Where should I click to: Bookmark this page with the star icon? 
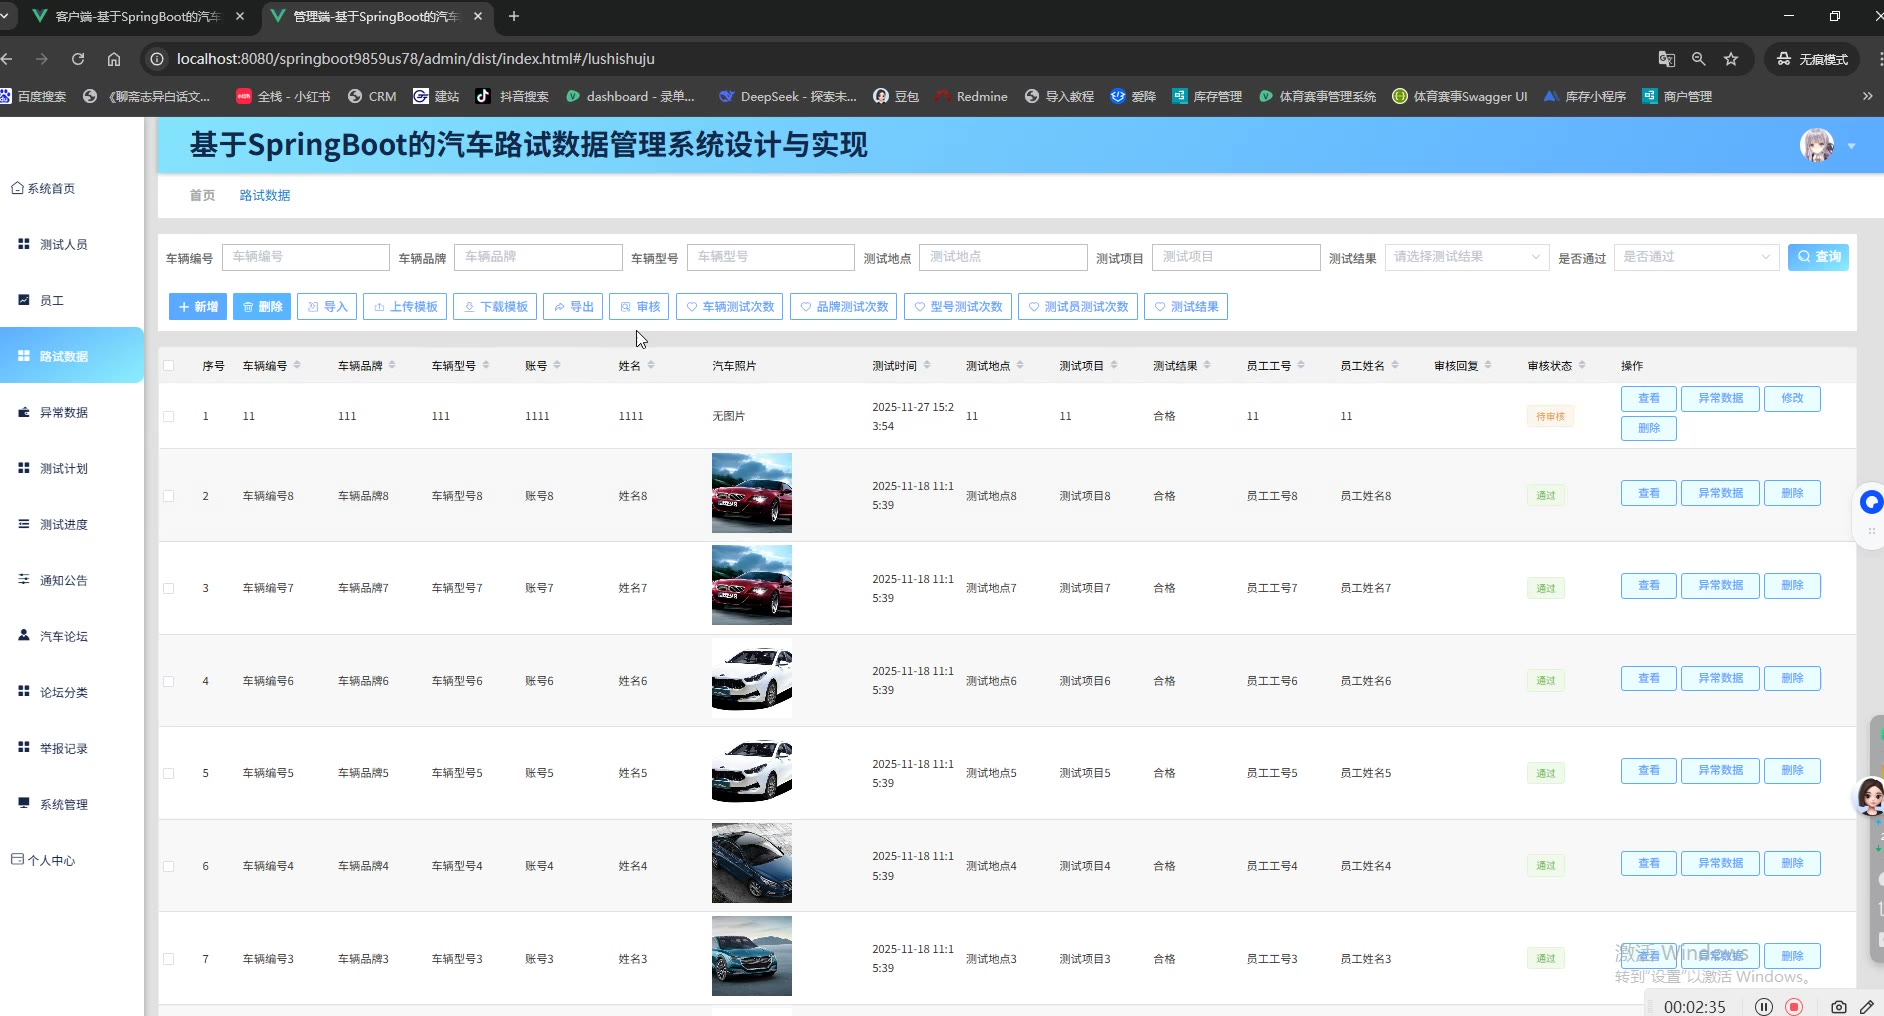(x=1731, y=59)
